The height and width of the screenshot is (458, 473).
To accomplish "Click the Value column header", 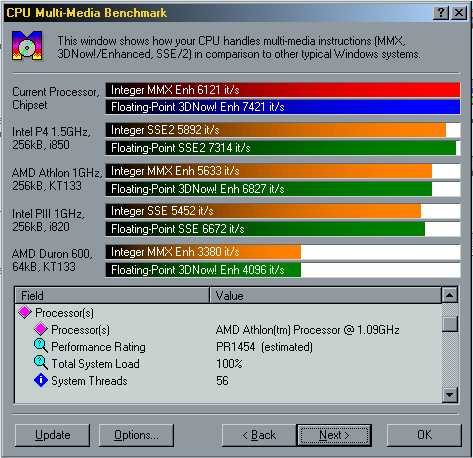I will (x=325, y=295).
